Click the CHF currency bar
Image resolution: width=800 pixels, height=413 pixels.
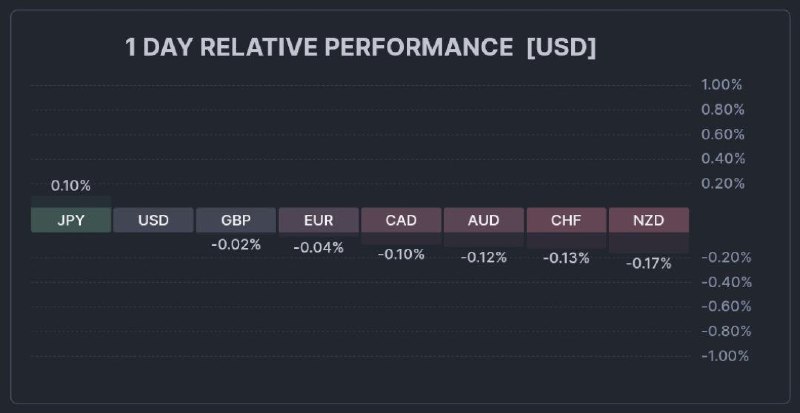pyautogui.click(x=566, y=220)
